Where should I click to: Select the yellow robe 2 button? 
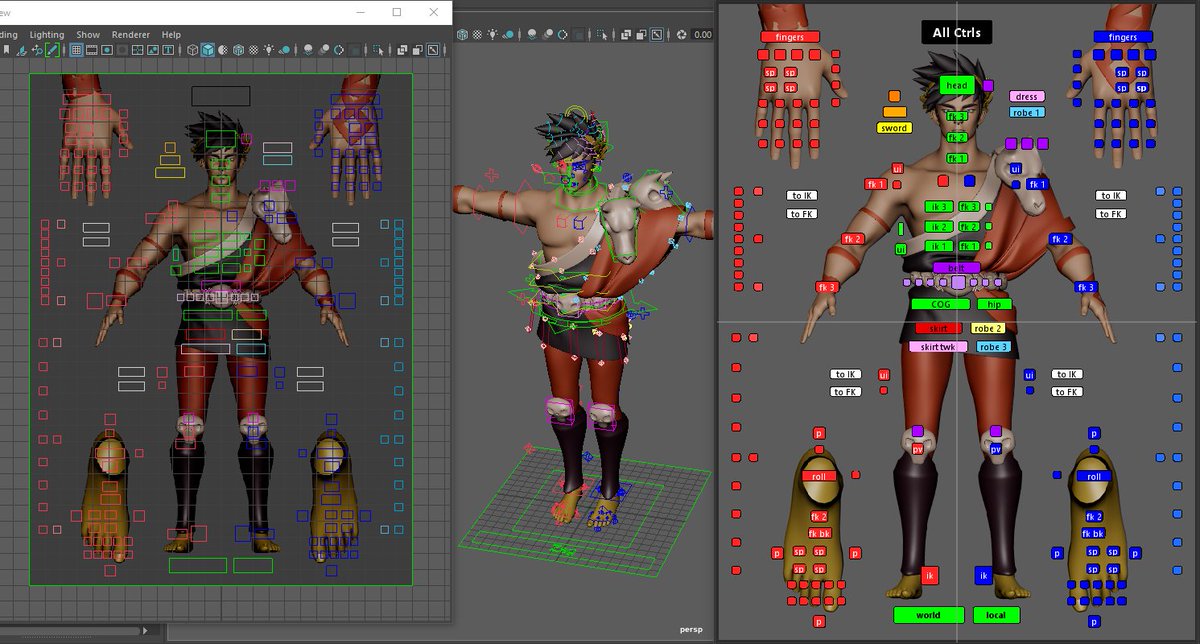988,328
